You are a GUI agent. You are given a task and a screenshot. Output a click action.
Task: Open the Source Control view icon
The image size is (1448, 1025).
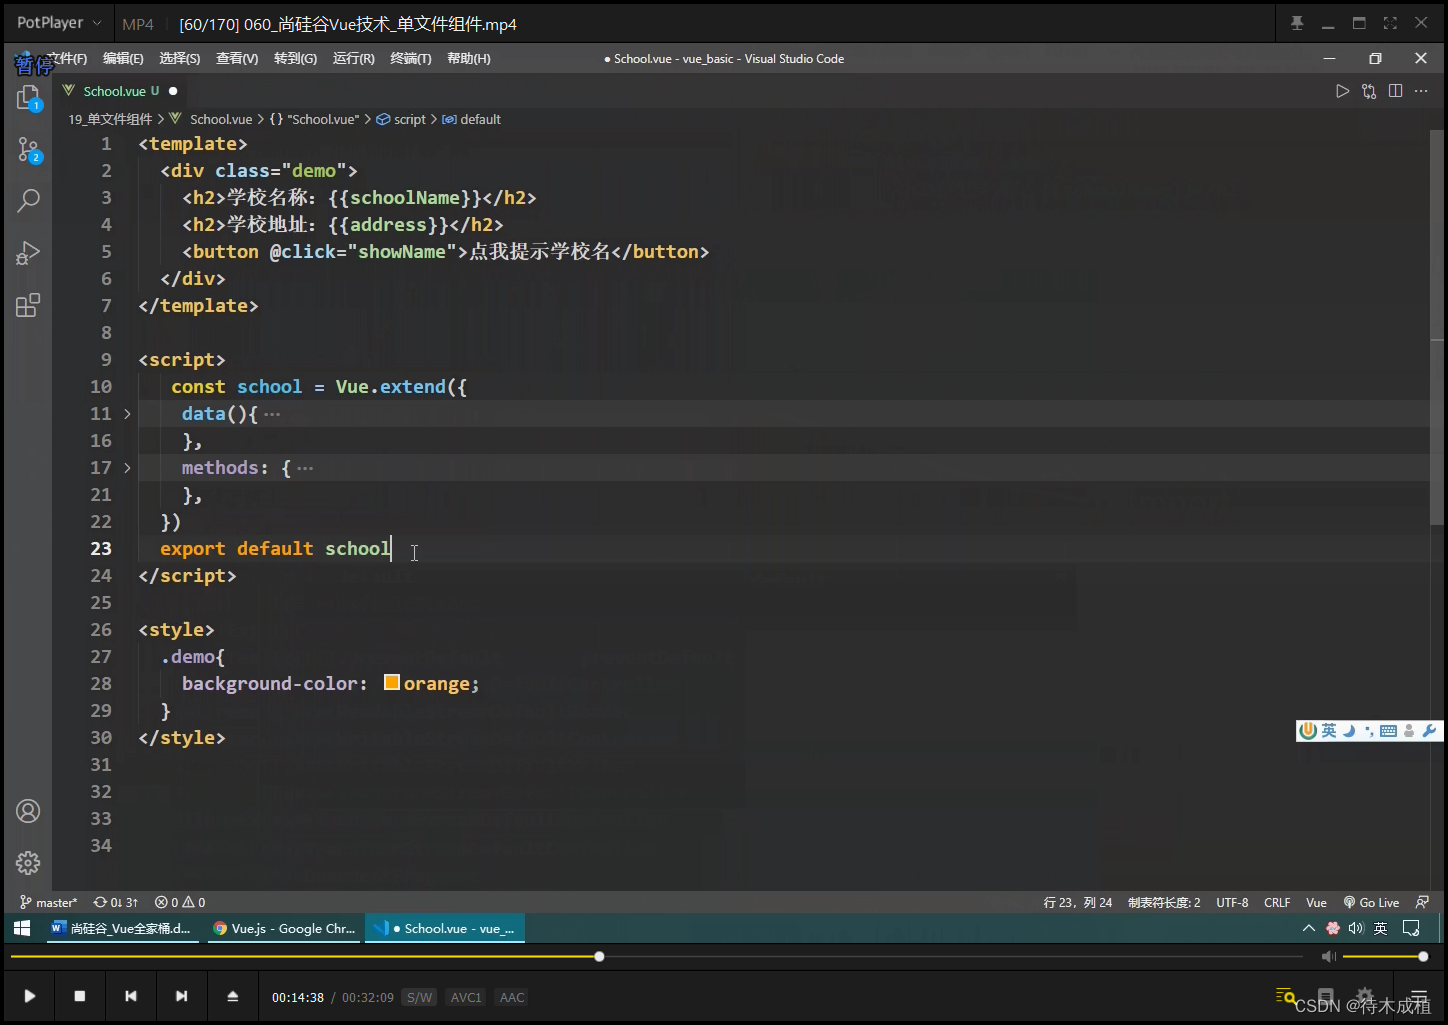(28, 151)
